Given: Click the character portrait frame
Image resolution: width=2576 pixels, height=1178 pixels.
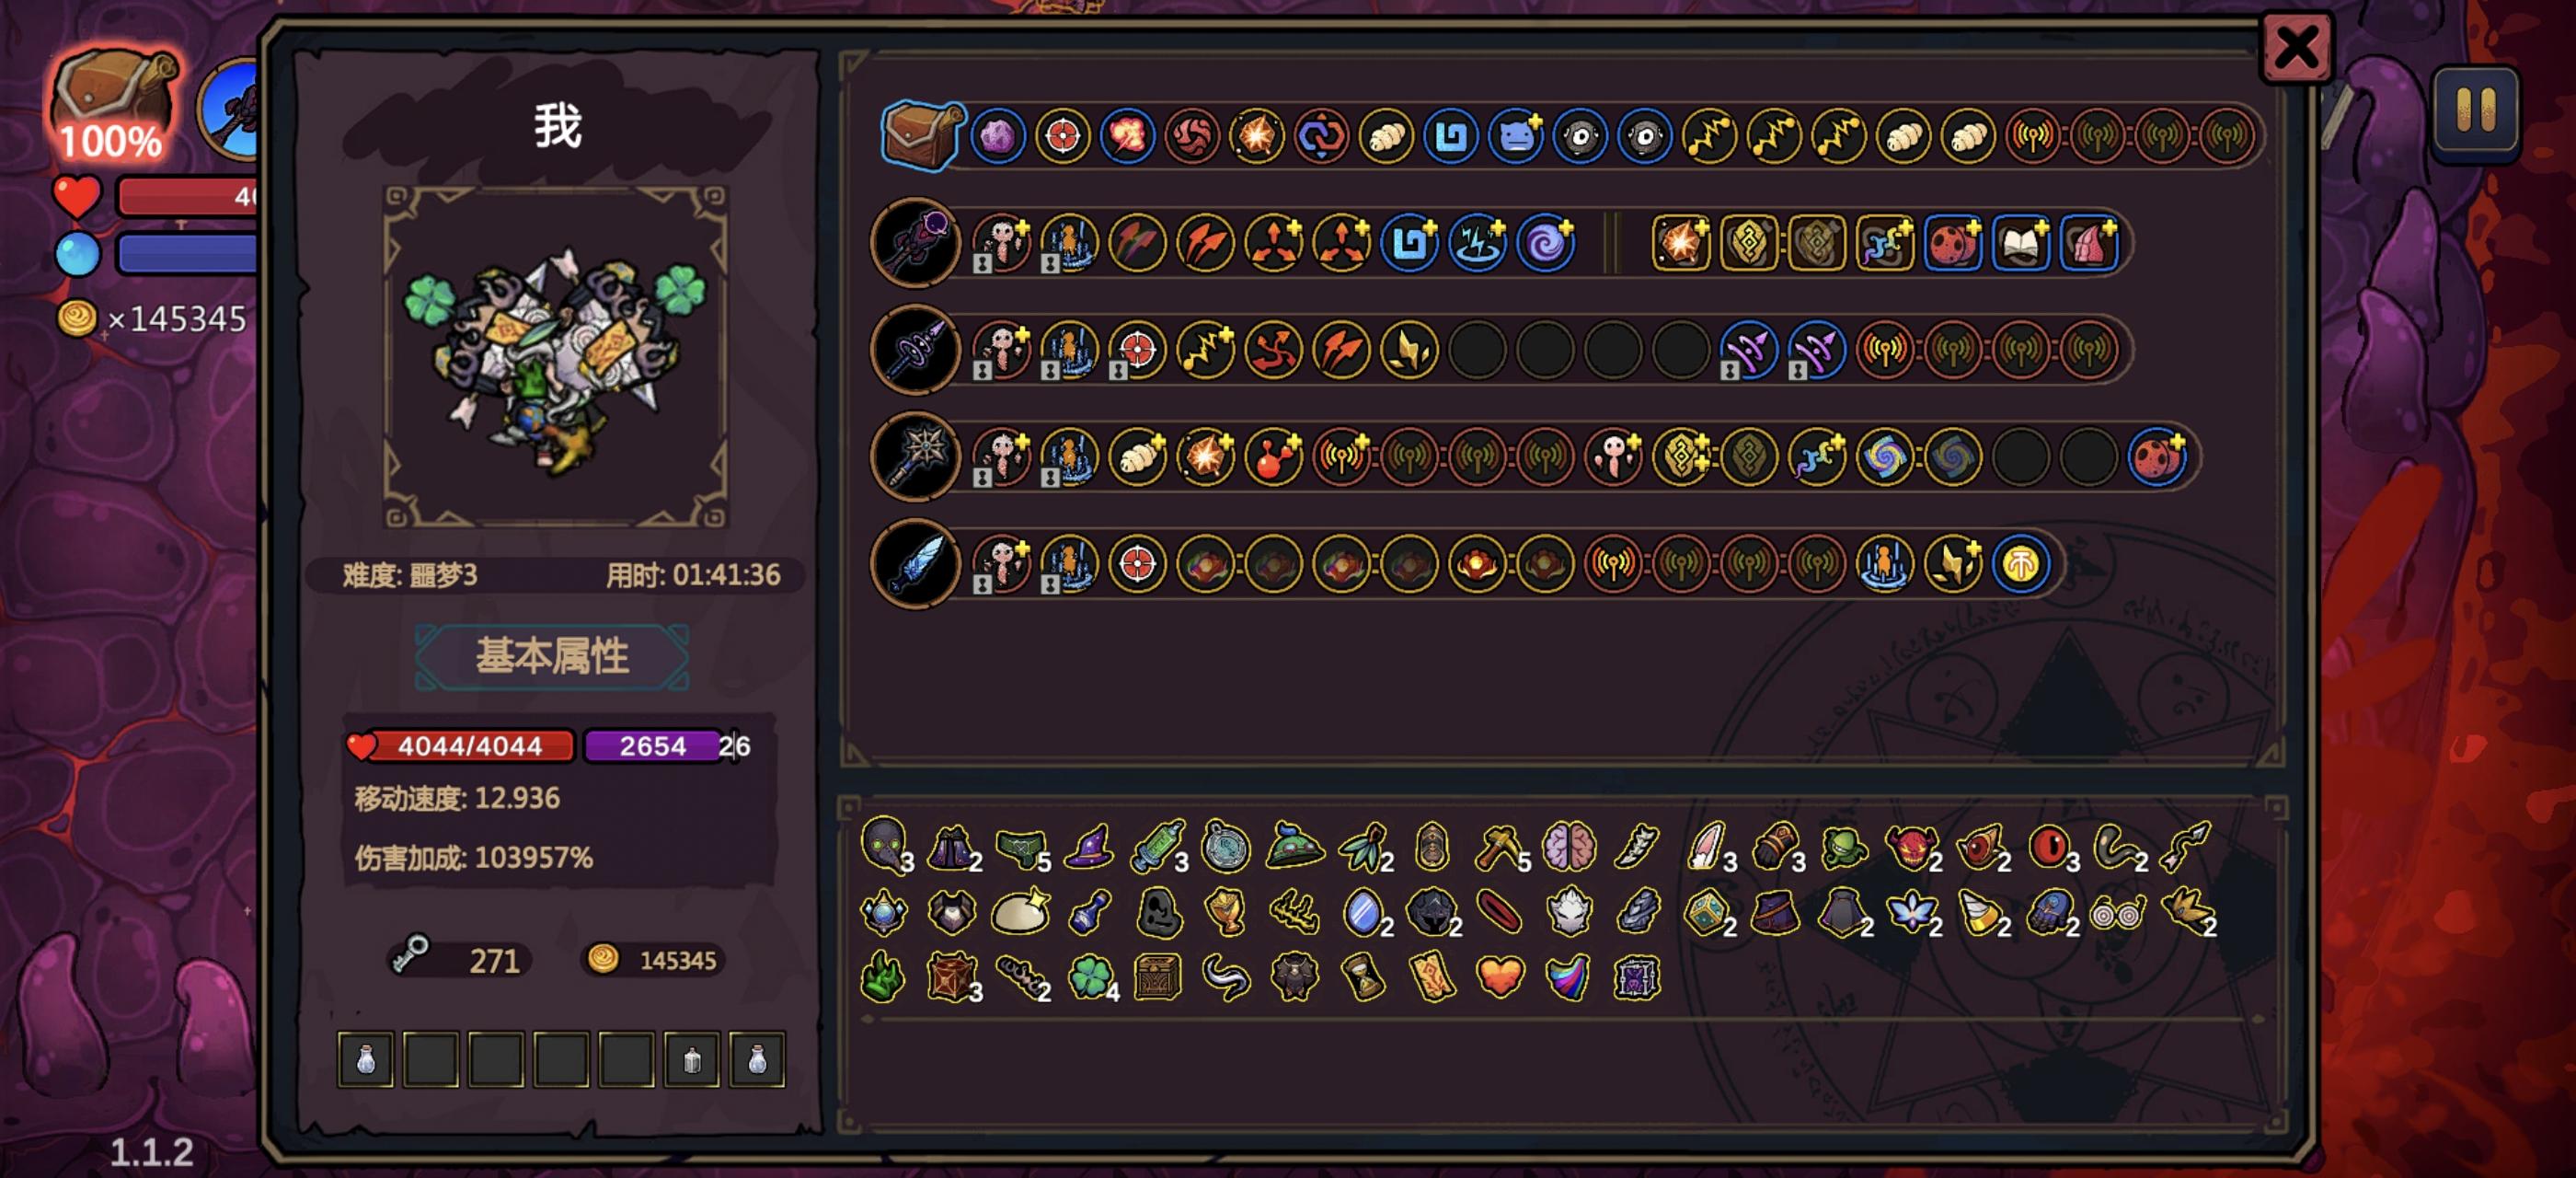Looking at the screenshot, I should point(556,356).
